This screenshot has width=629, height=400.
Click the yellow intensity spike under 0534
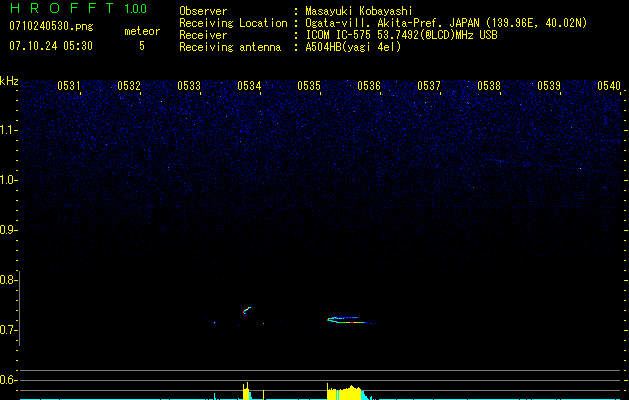coord(246,391)
